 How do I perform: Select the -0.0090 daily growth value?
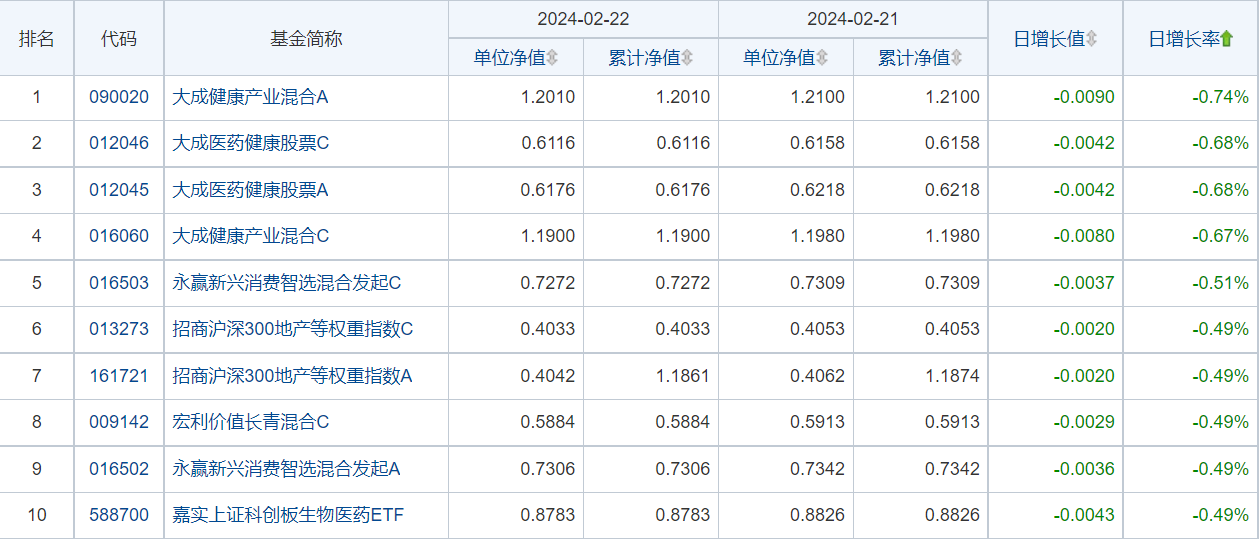pyautogui.click(x=1084, y=97)
